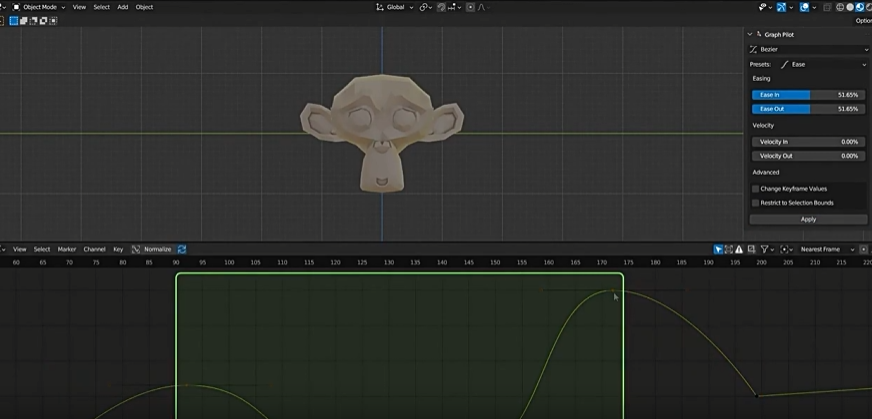Open the Channel menu in graph editor
Image resolution: width=872 pixels, height=419 pixels.
pyautogui.click(x=94, y=249)
